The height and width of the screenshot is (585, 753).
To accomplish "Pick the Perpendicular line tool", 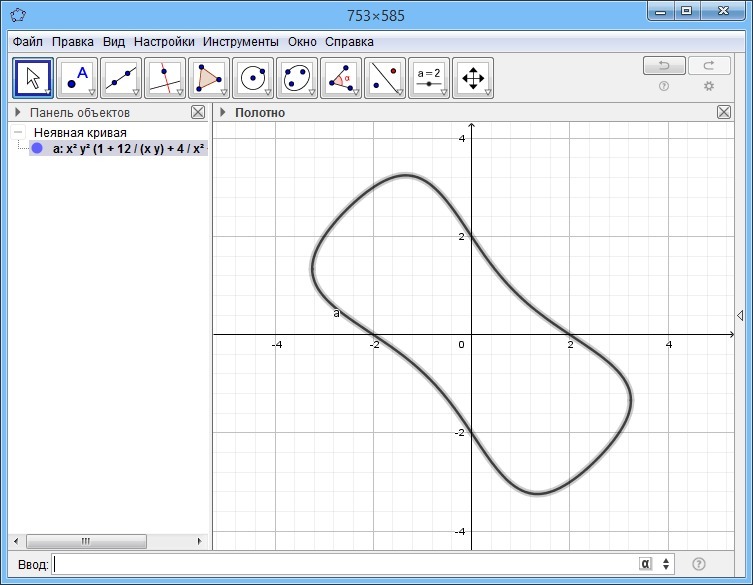I will pyautogui.click(x=164, y=77).
